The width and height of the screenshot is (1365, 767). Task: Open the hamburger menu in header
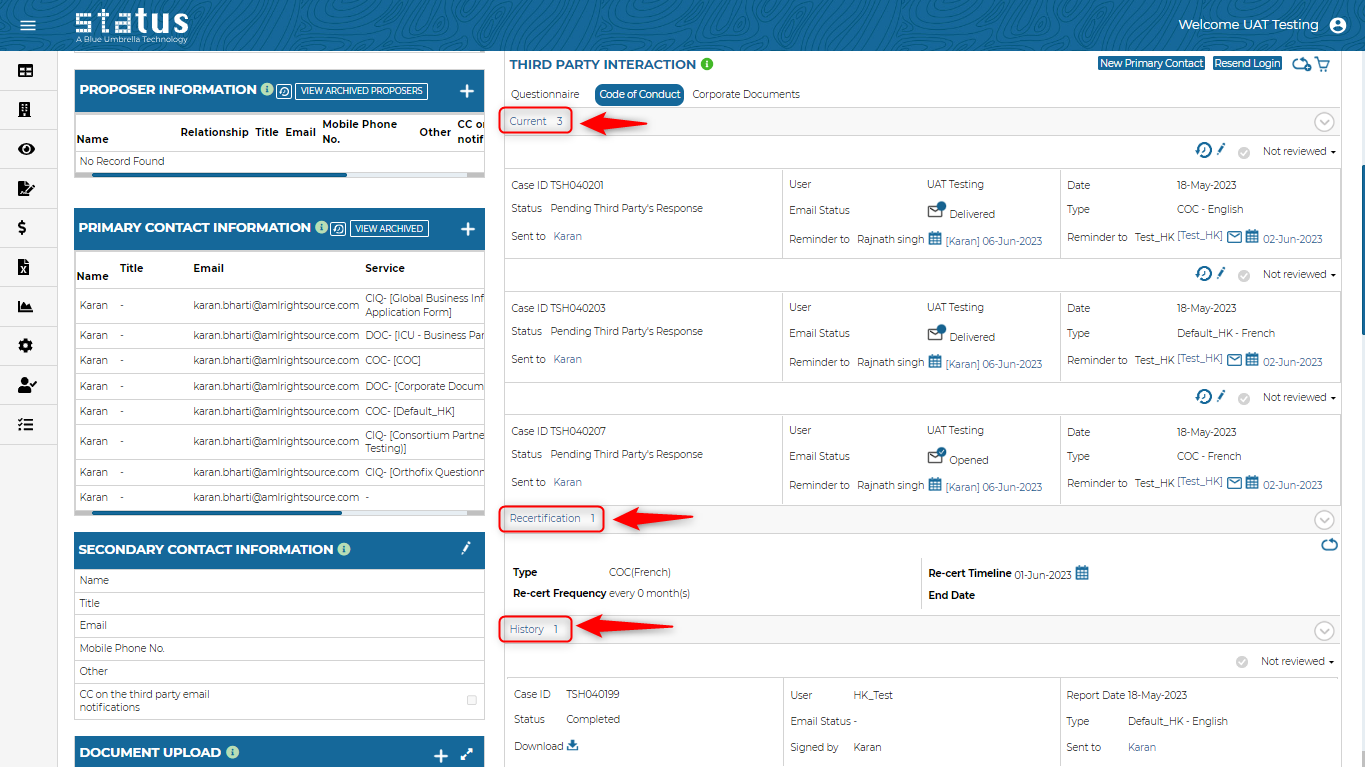point(28,25)
